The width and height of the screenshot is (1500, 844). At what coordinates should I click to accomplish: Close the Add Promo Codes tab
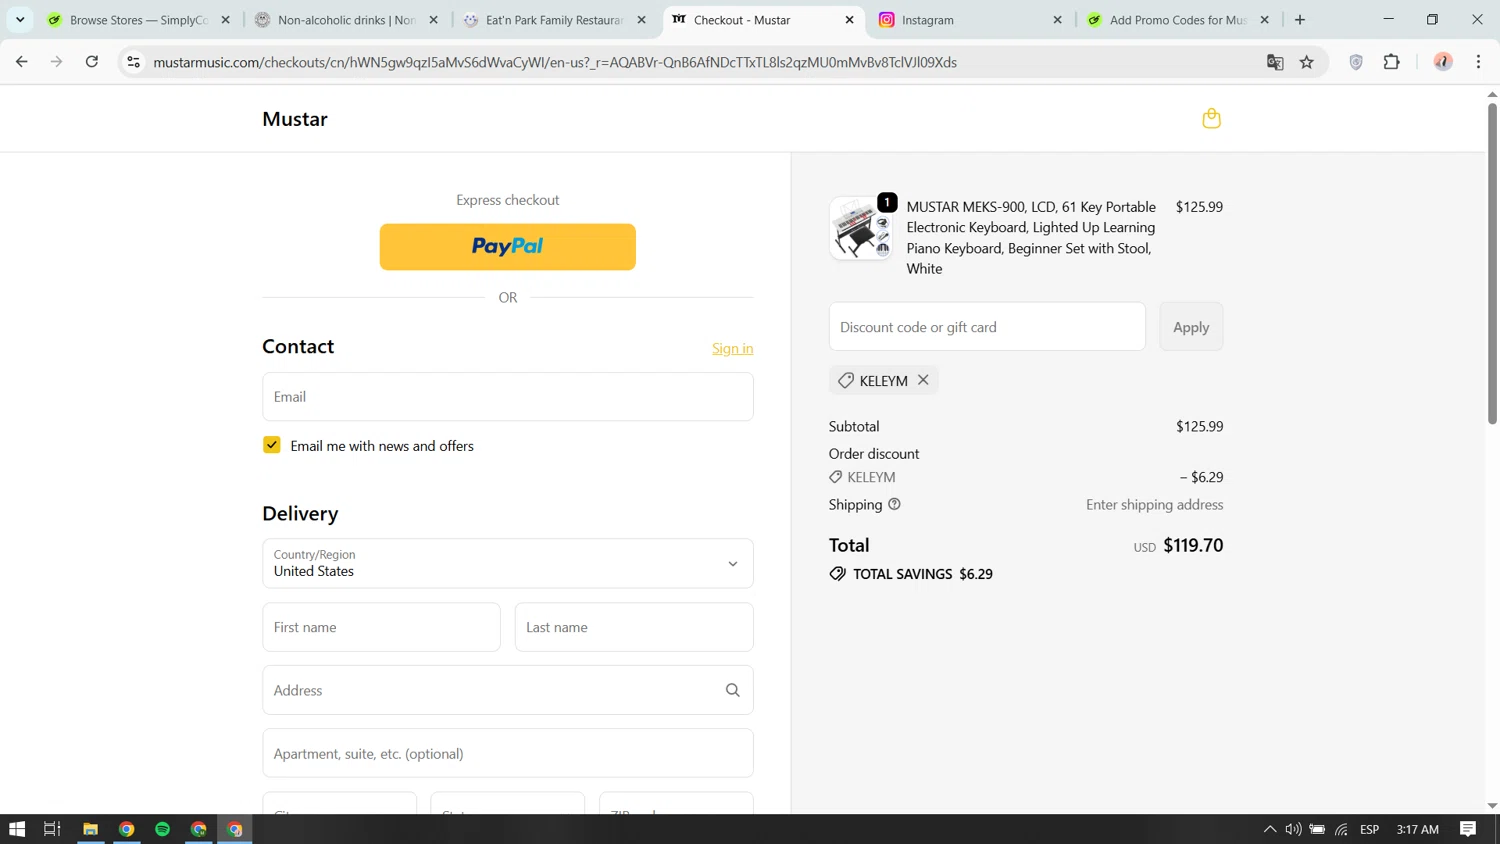(1265, 20)
